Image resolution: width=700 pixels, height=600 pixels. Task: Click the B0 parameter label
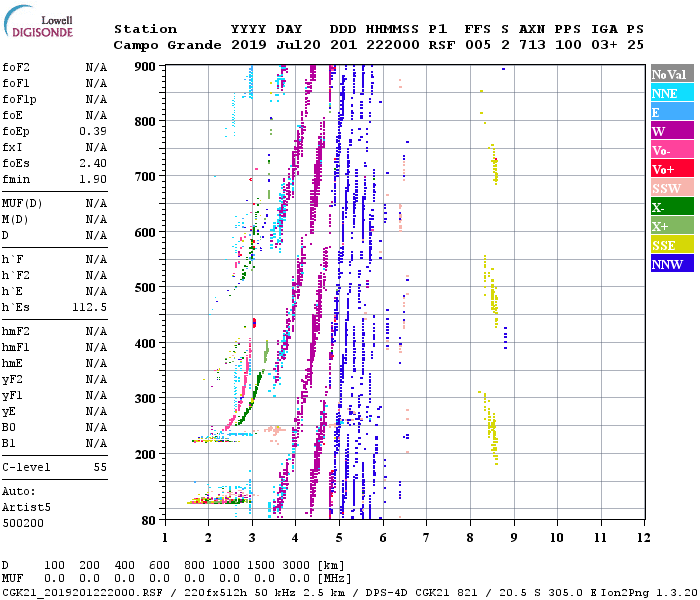(9, 427)
